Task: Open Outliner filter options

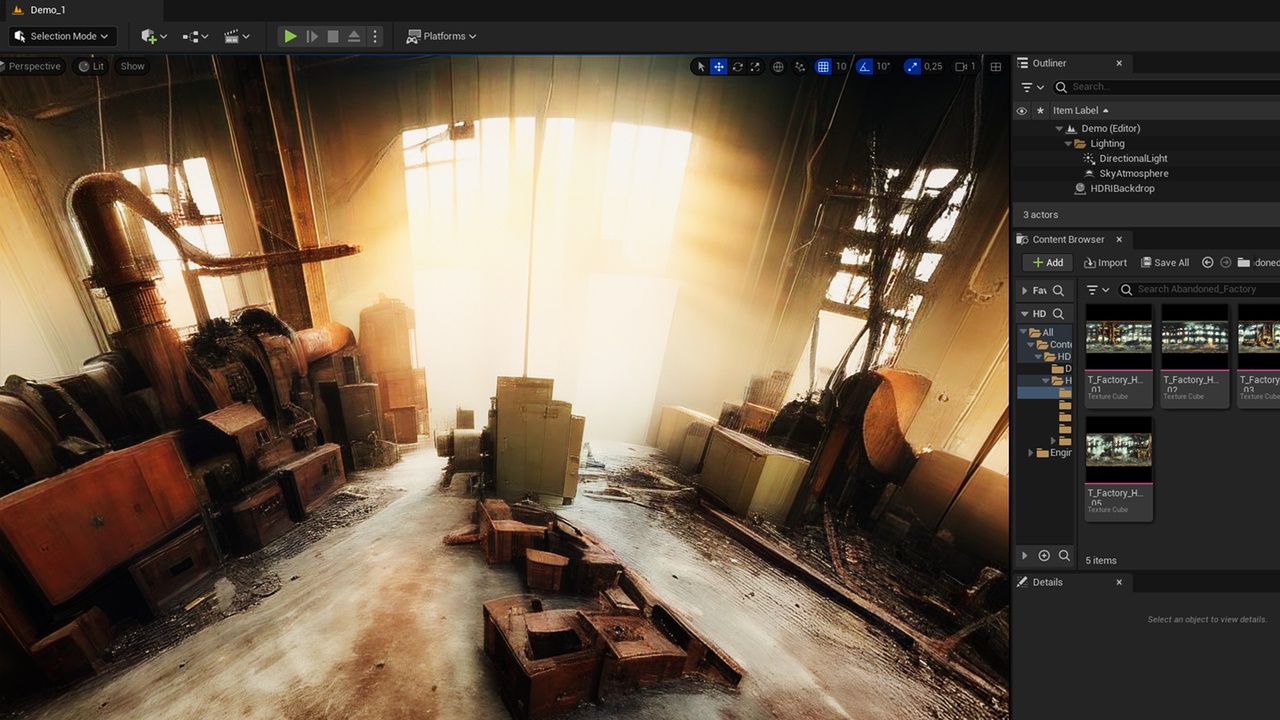Action: click(x=1032, y=87)
